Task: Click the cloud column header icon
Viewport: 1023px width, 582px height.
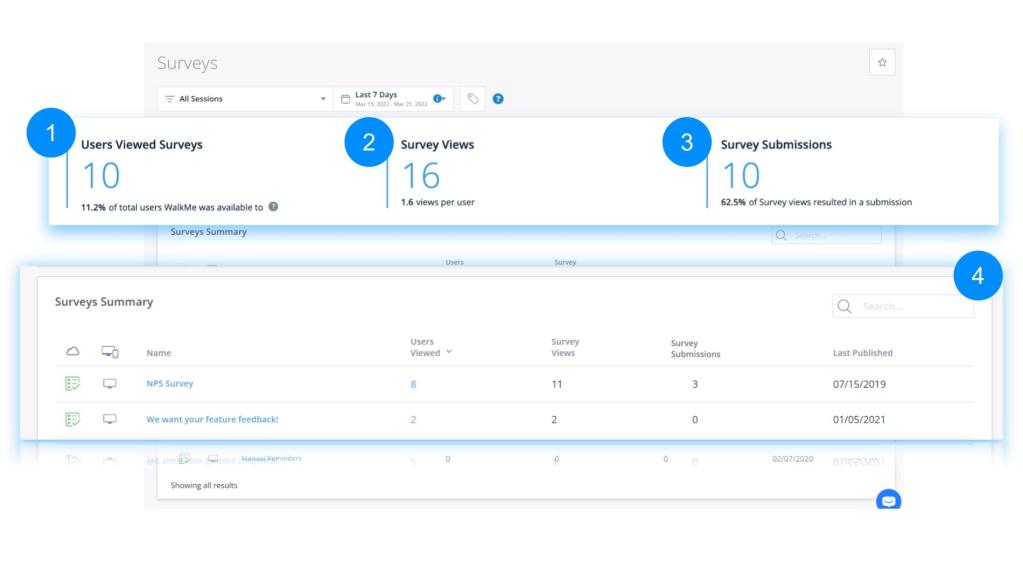Action: pyautogui.click(x=72, y=352)
